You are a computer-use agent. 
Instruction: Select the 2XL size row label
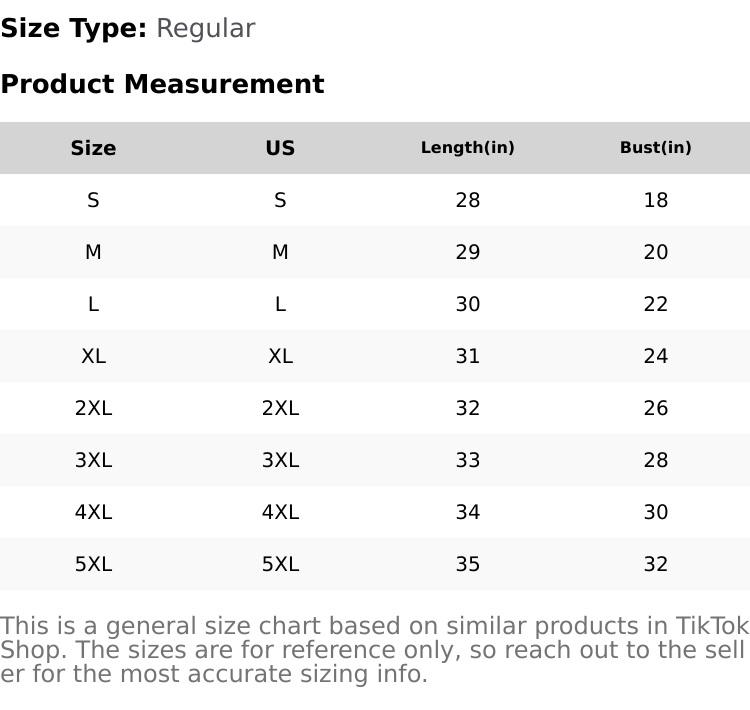(x=93, y=408)
